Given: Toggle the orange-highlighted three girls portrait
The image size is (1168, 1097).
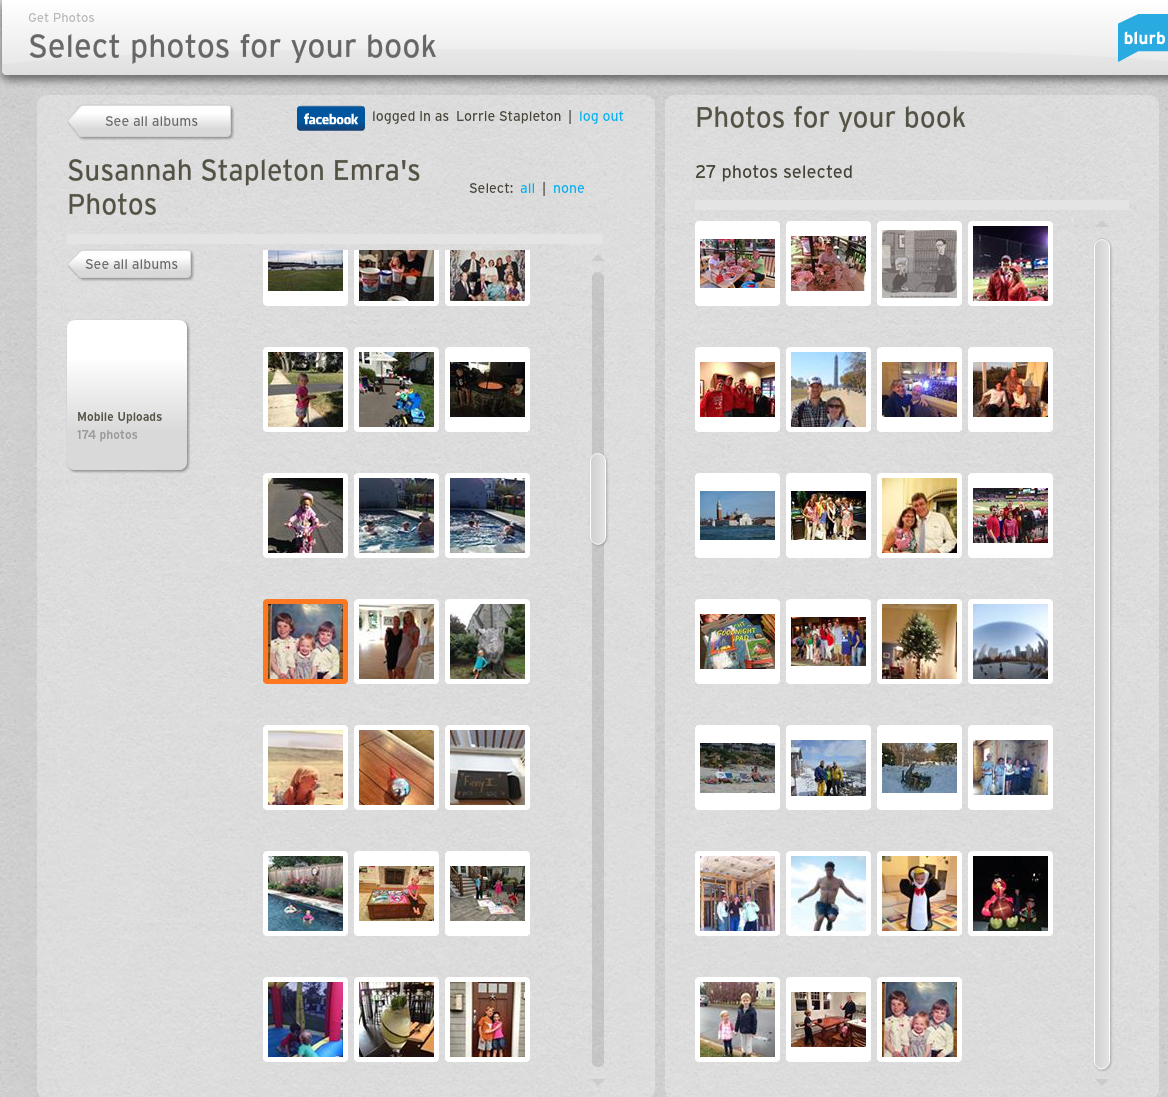Looking at the screenshot, I should pos(305,641).
